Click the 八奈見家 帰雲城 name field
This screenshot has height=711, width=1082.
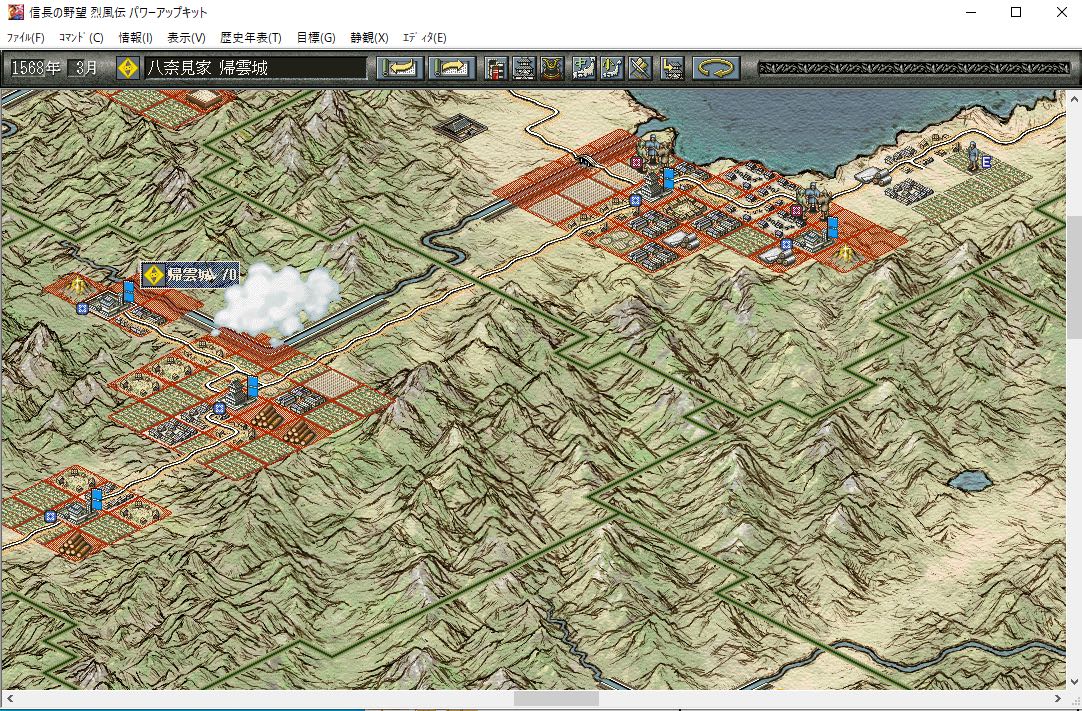[x=255, y=68]
